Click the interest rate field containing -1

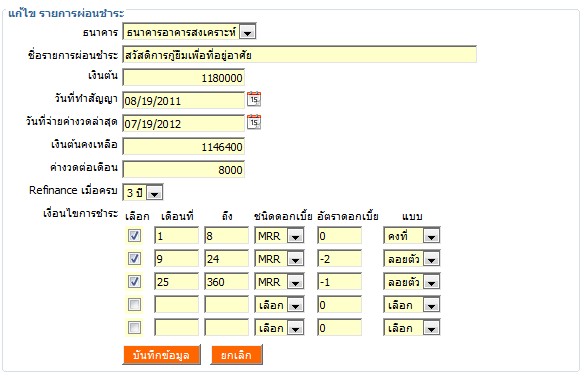(340, 282)
